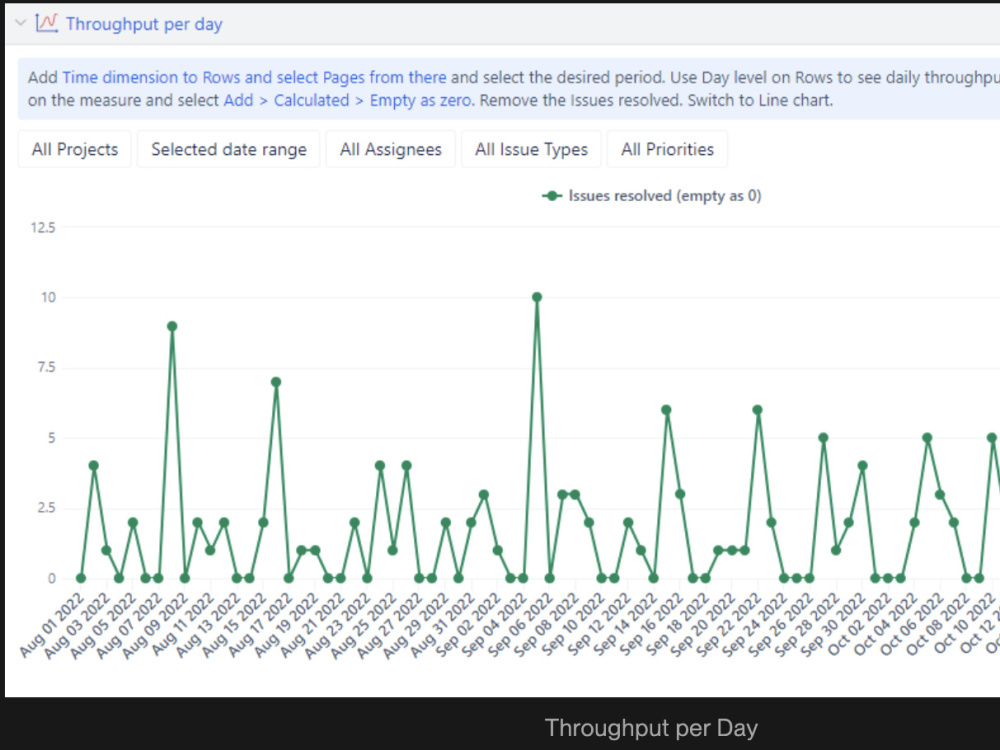
Task: Click the Oct 06 2022 axis label
Action: (911, 624)
